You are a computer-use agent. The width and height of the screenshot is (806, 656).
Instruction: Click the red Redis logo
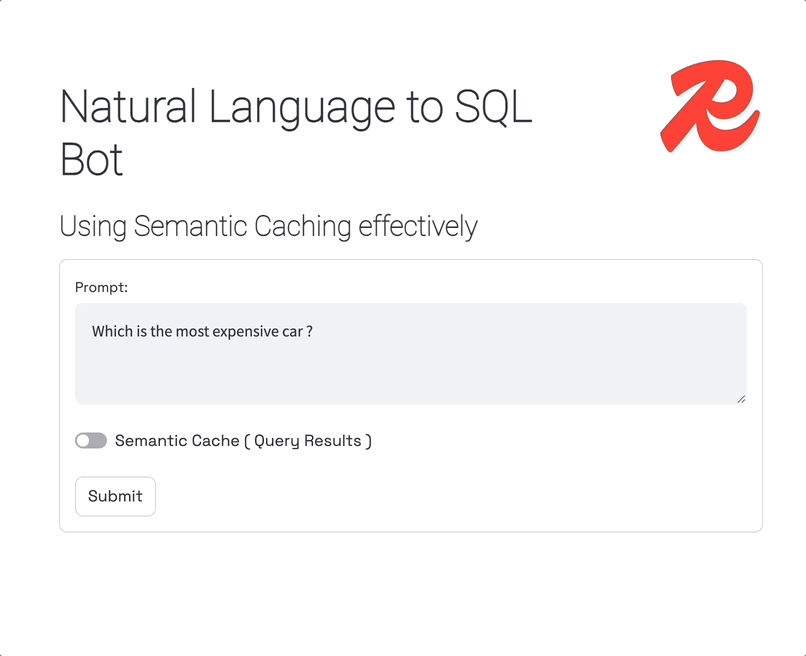pos(709,107)
